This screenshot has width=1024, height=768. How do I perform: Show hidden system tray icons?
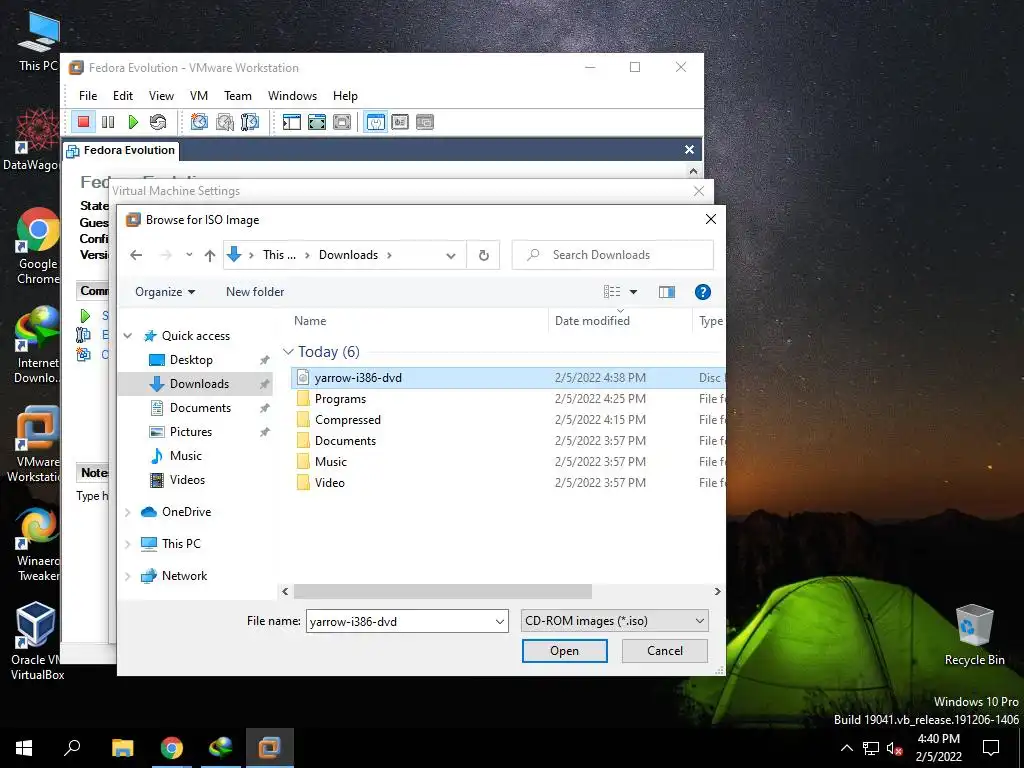[x=846, y=748]
